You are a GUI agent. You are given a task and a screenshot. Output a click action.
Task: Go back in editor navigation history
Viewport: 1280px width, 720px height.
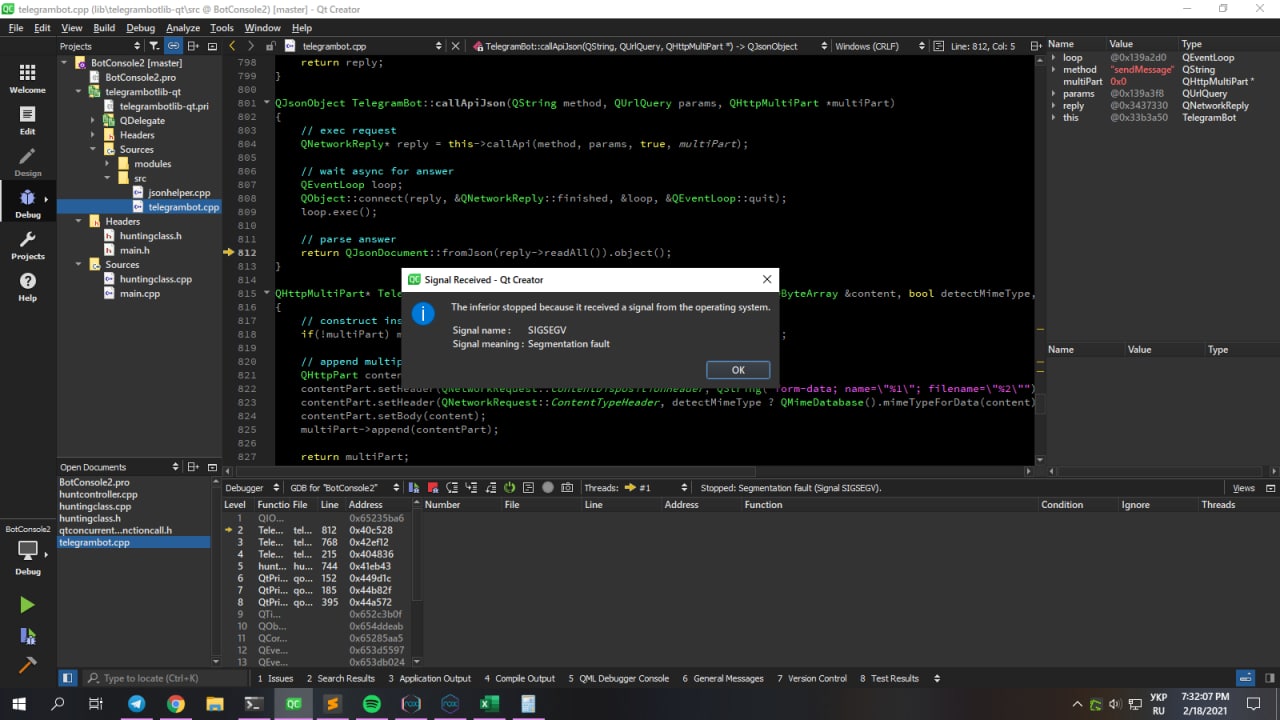pos(233,46)
